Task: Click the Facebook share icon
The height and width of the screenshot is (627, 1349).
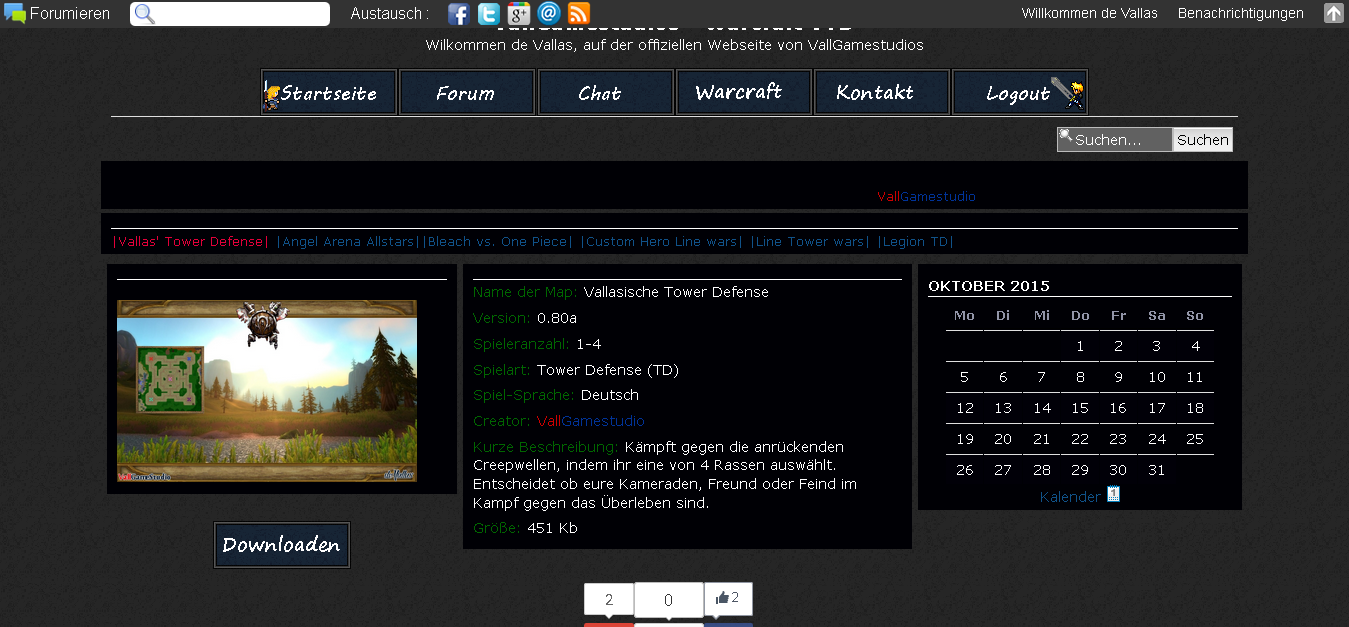Action: pyautogui.click(x=458, y=14)
